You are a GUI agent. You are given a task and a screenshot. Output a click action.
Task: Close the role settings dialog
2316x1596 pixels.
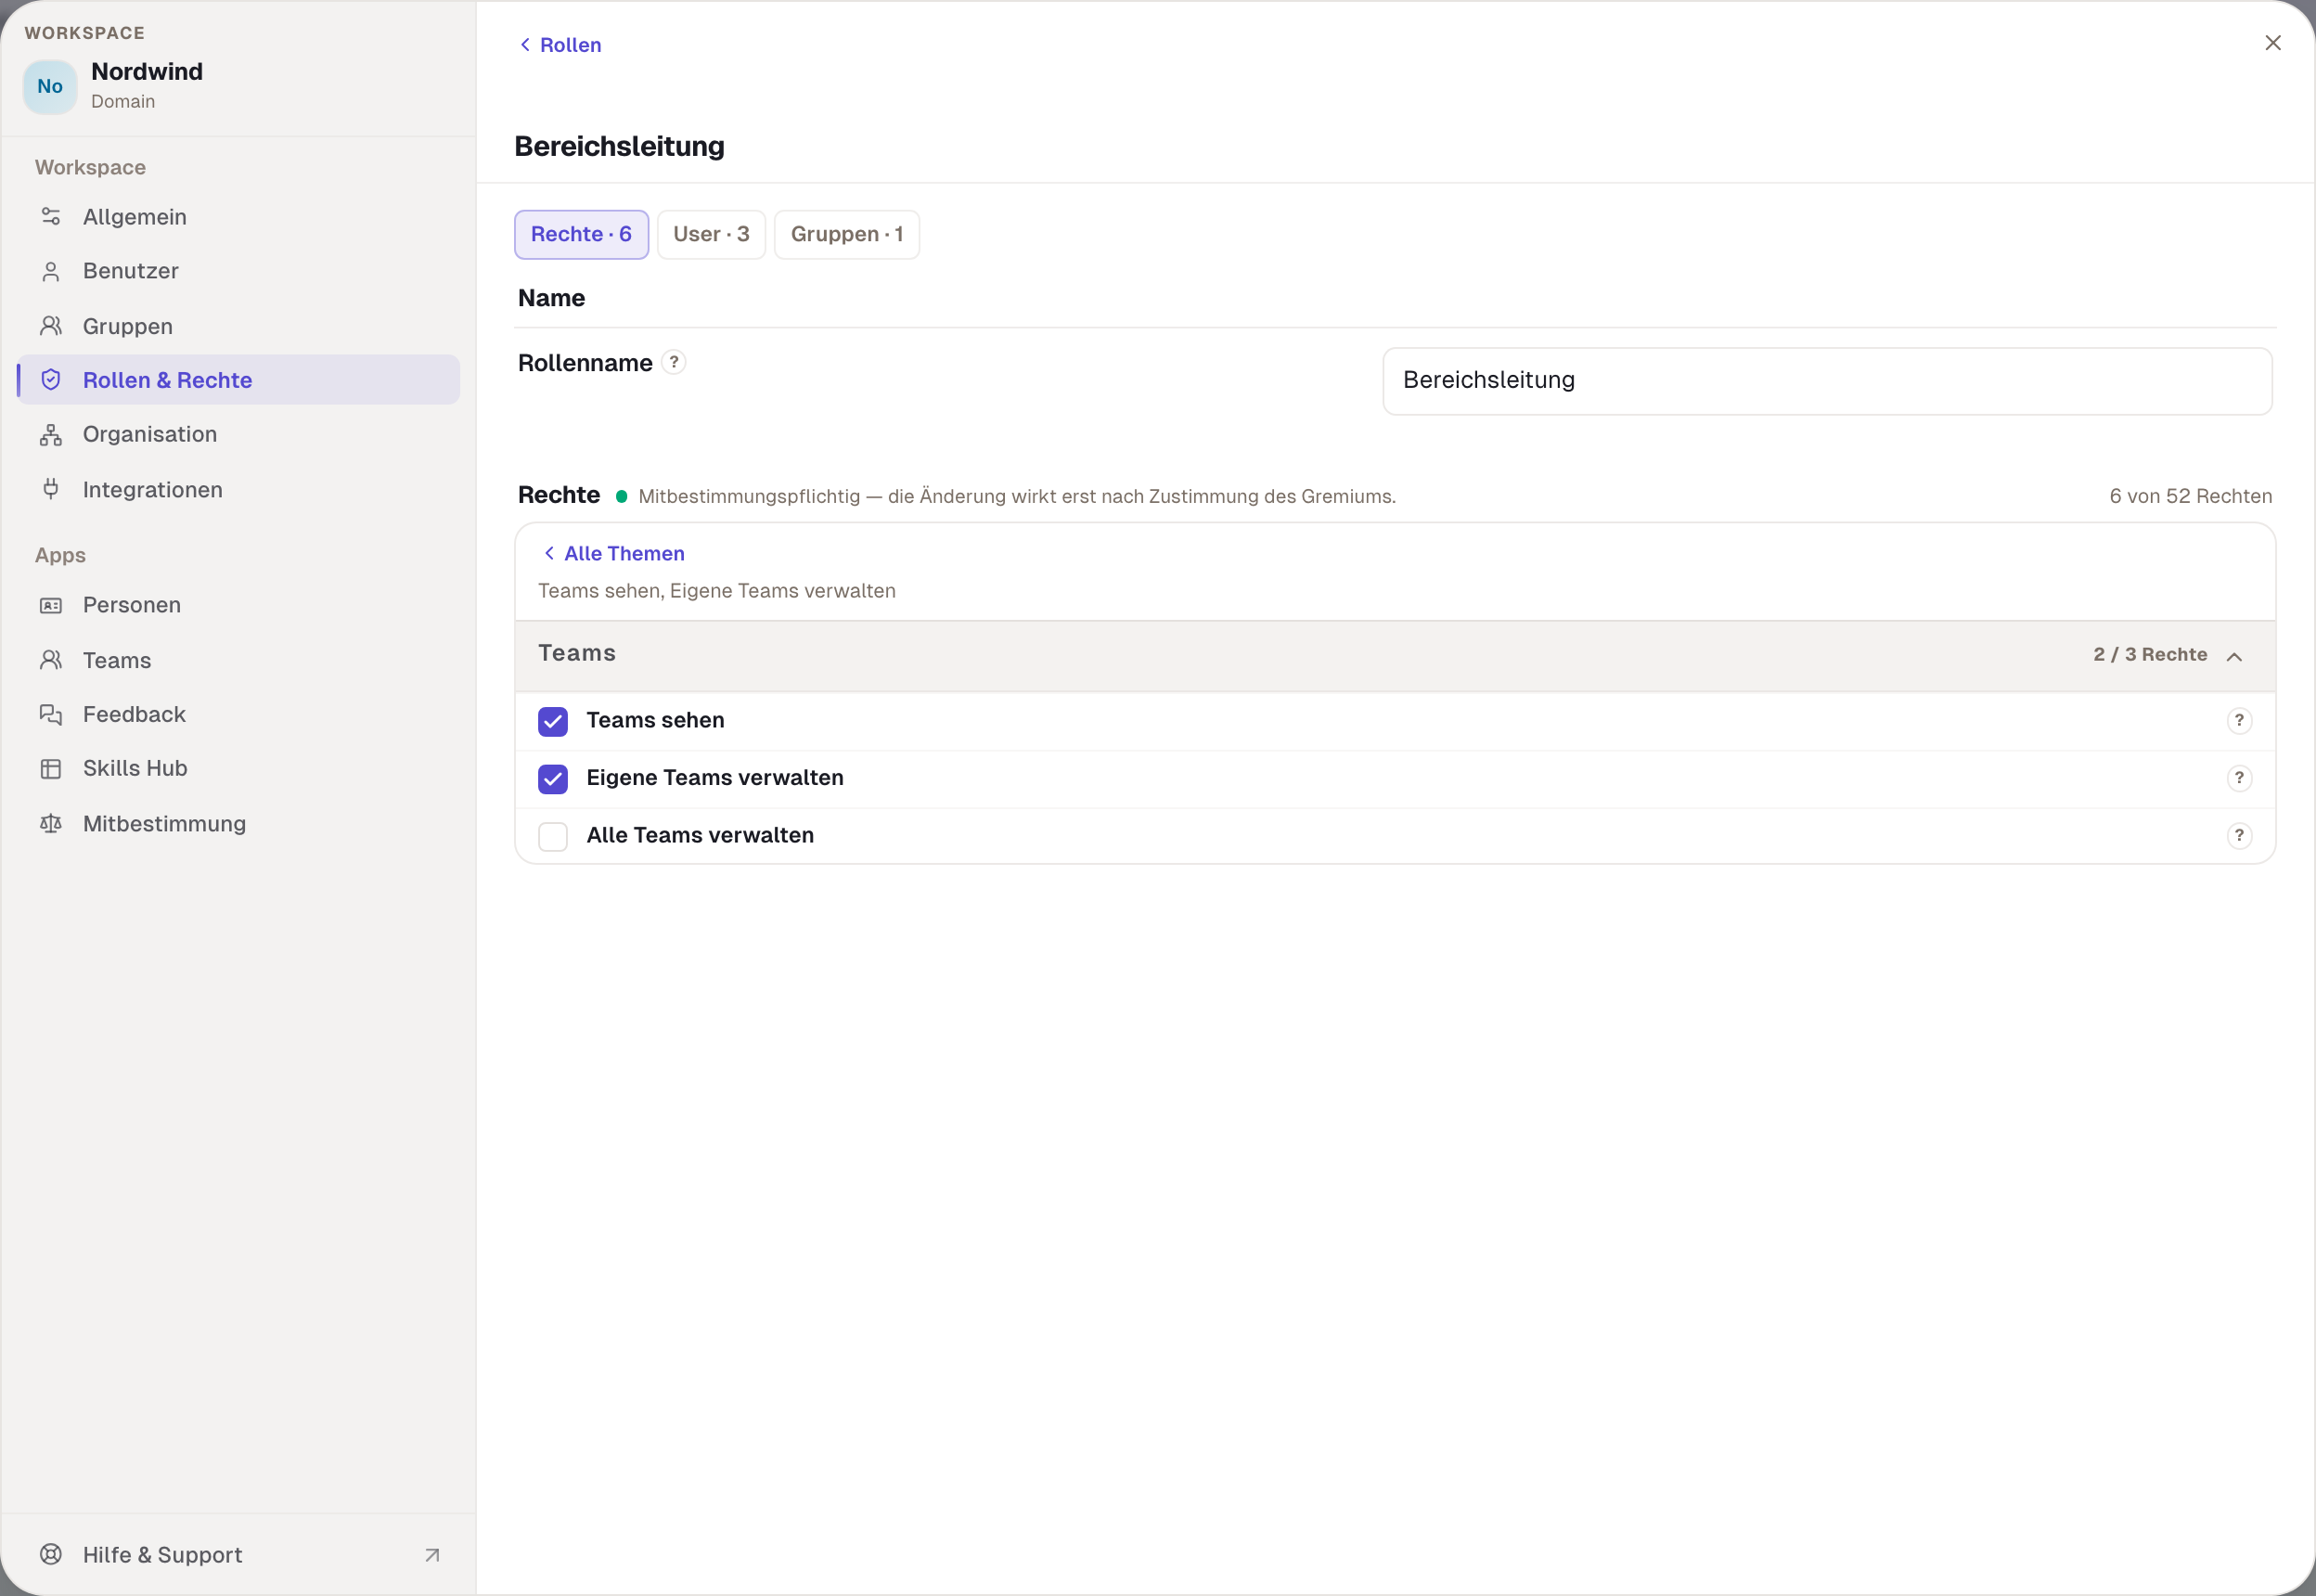tap(2273, 43)
